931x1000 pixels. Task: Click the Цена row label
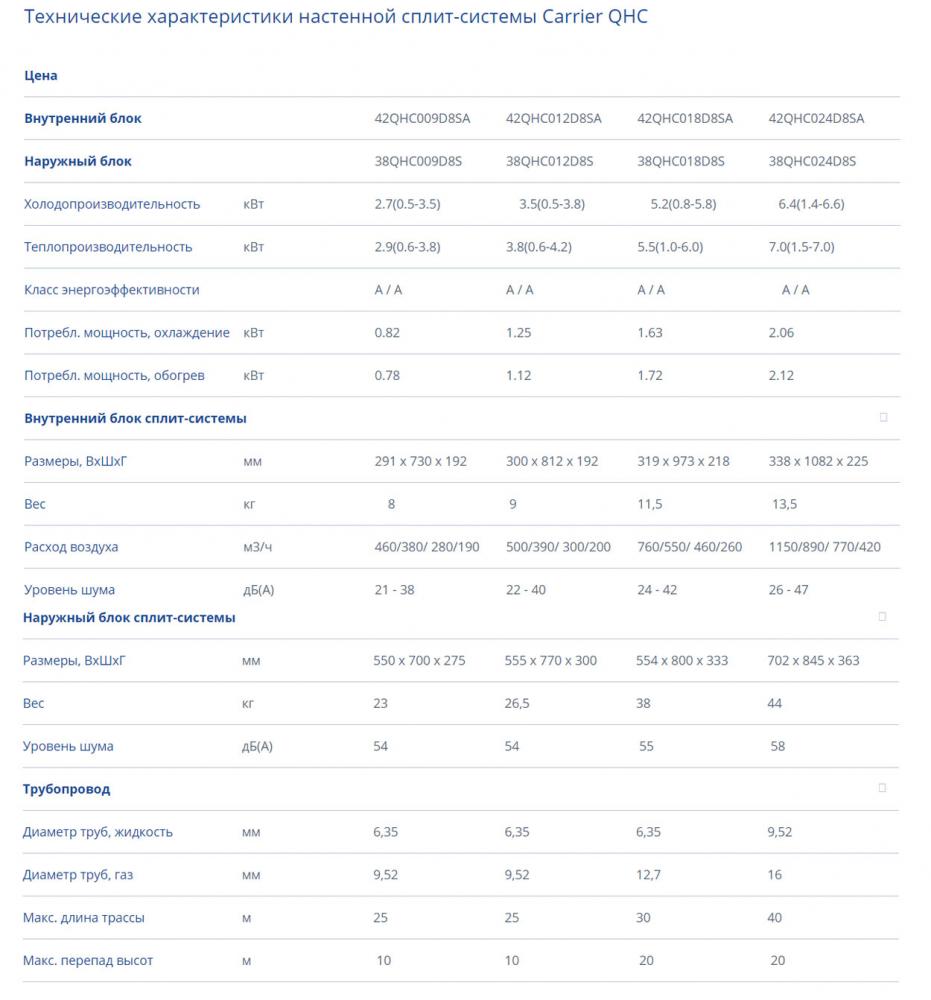point(41,75)
